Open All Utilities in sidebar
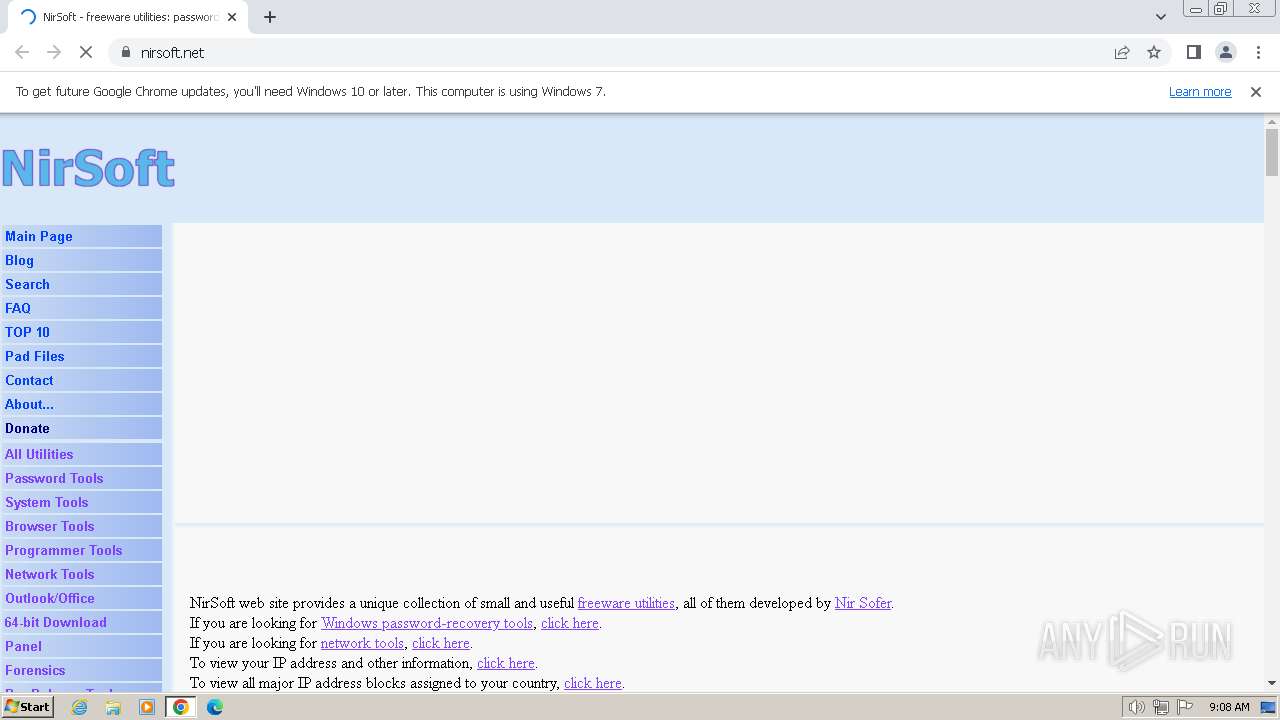1280x720 pixels. tap(81, 454)
